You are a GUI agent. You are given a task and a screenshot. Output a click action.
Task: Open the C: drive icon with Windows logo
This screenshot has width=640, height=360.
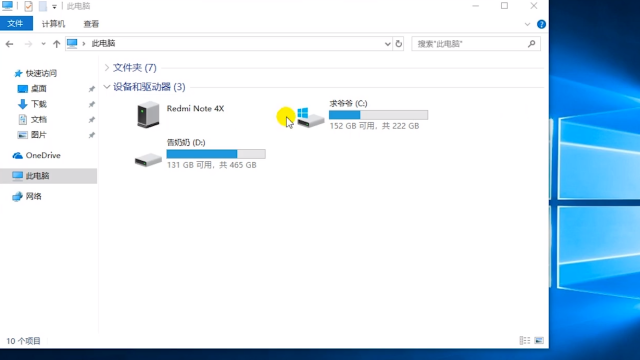point(311,118)
